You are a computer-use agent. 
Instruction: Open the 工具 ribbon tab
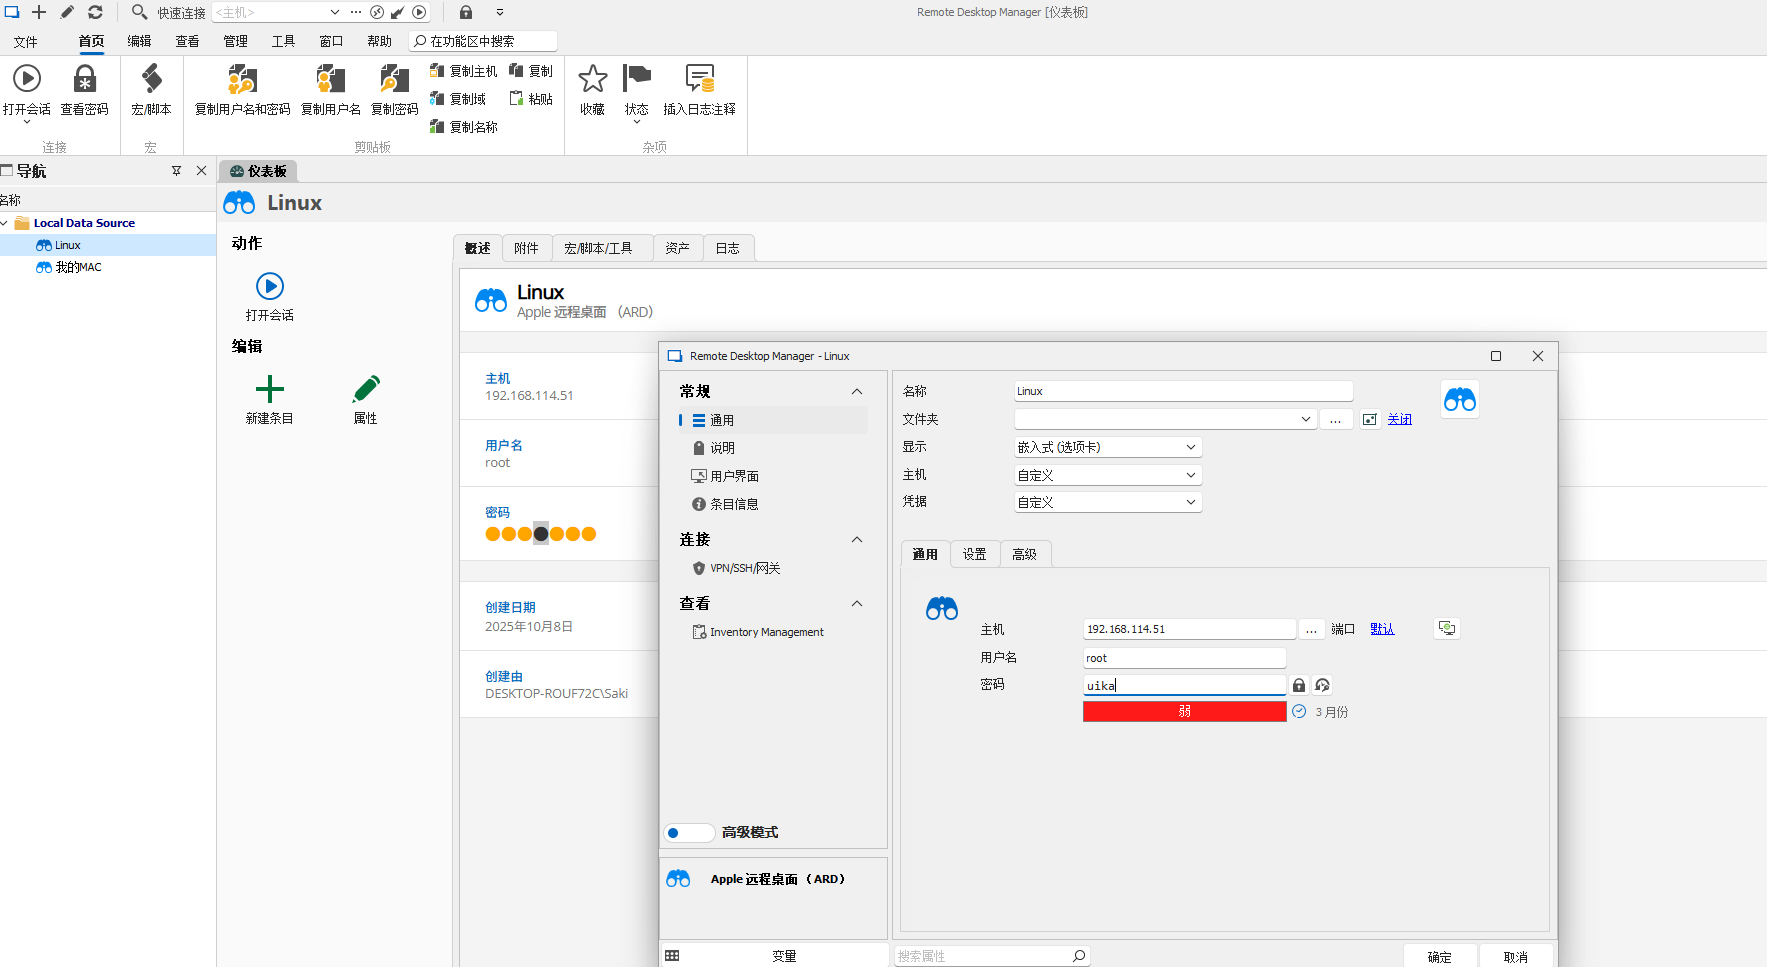[x=283, y=41]
